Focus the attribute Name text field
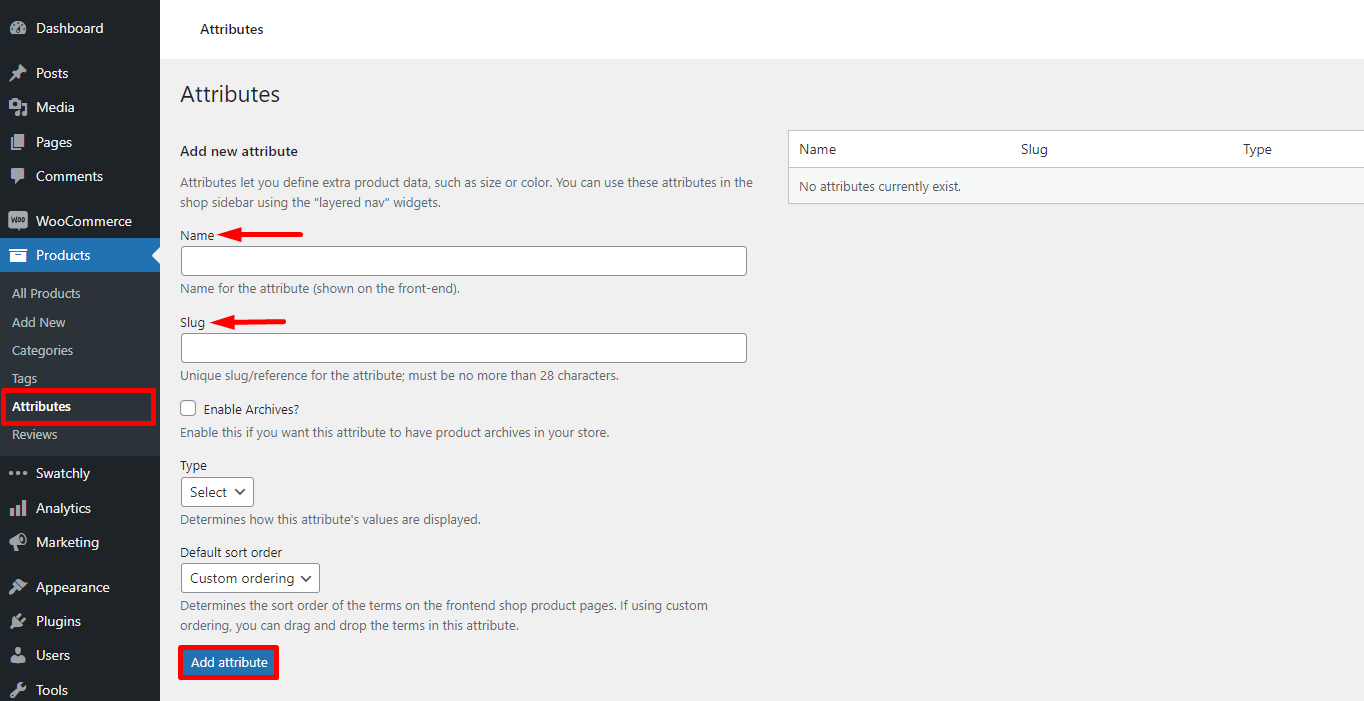The image size is (1364, 701). pos(463,261)
